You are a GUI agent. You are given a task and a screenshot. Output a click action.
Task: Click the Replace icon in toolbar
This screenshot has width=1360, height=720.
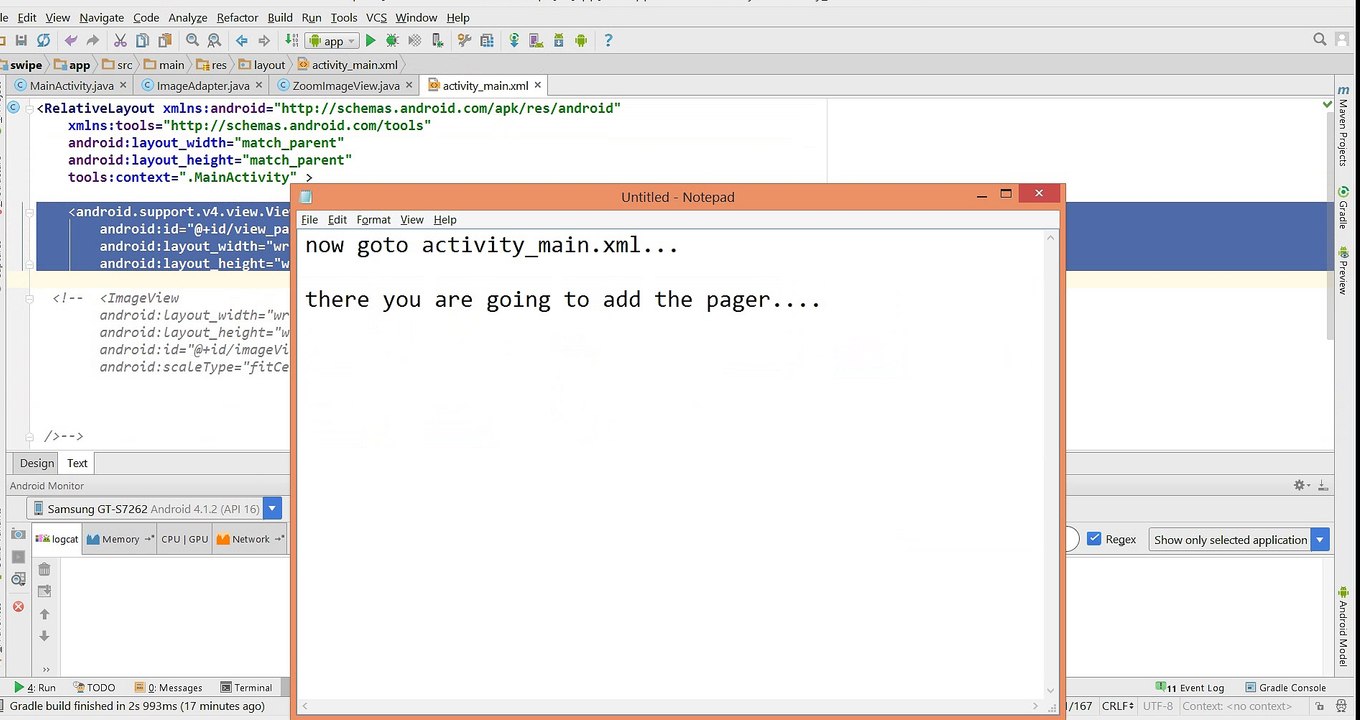(x=214, y=41)
